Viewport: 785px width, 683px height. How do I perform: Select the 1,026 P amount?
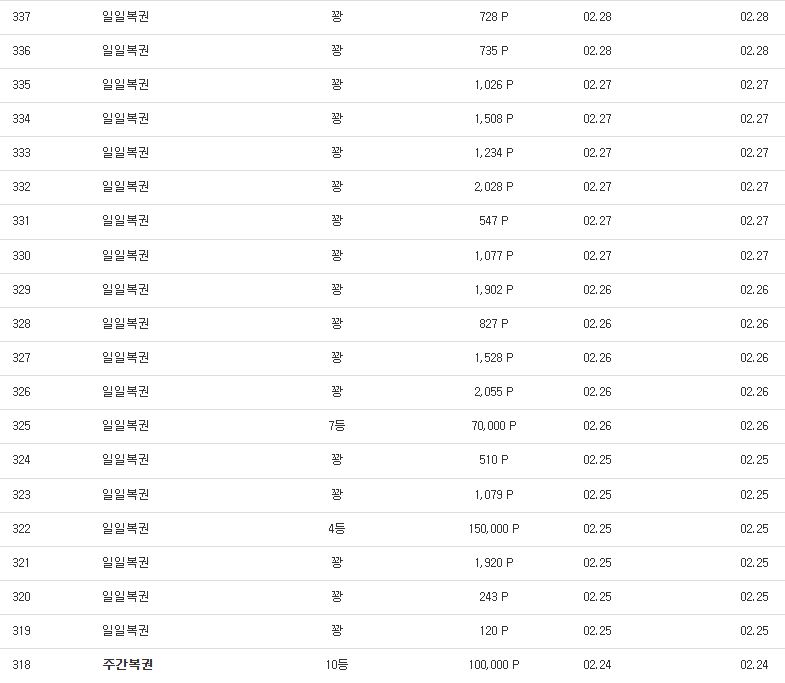[494, 84]
